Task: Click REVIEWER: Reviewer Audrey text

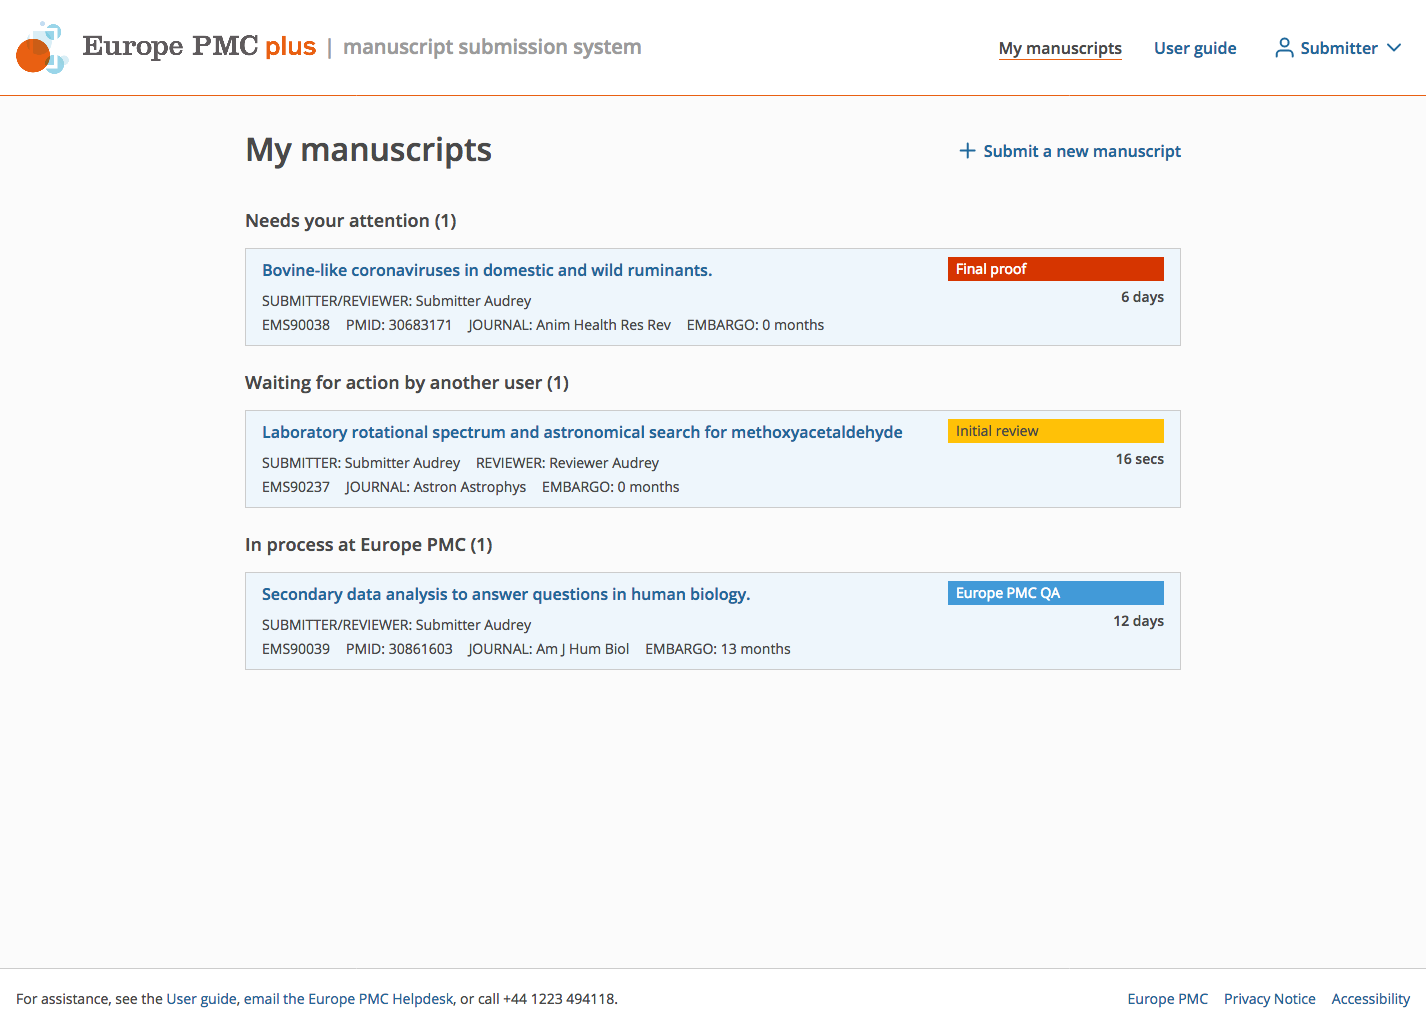Action: click(x=567, y=463)
